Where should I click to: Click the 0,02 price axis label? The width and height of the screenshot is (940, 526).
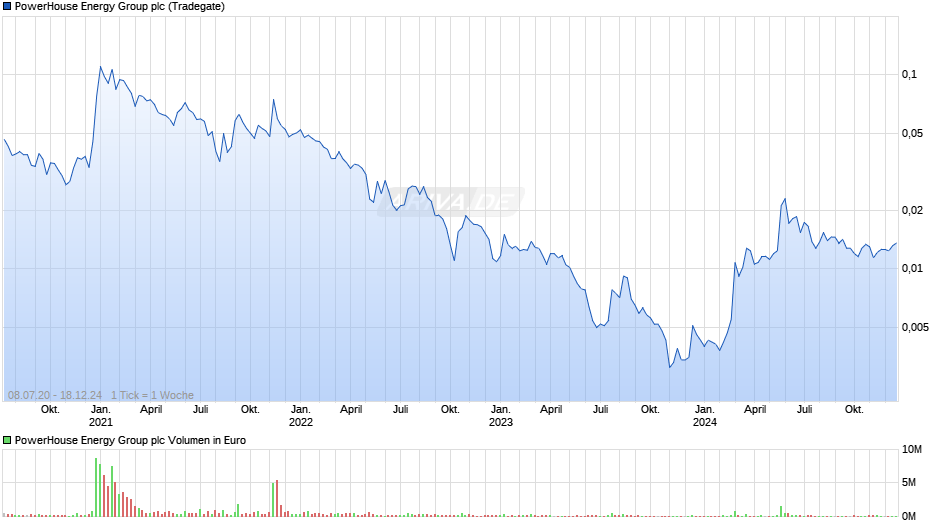click(912, 210)
